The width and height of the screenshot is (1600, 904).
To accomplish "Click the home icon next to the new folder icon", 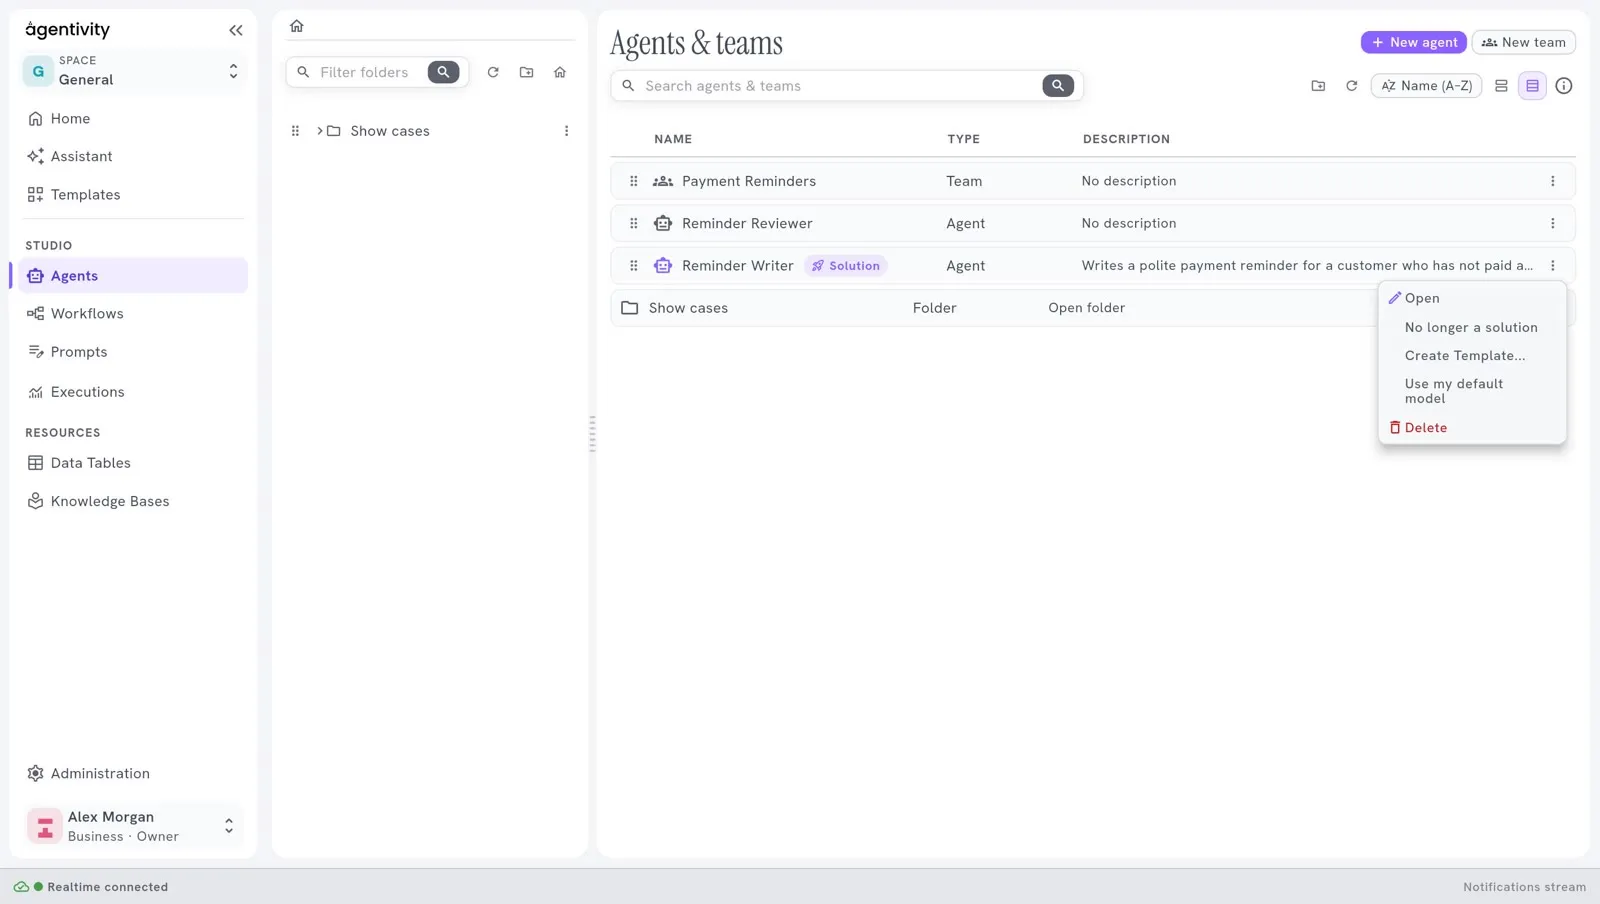I will tap(560, 72).
